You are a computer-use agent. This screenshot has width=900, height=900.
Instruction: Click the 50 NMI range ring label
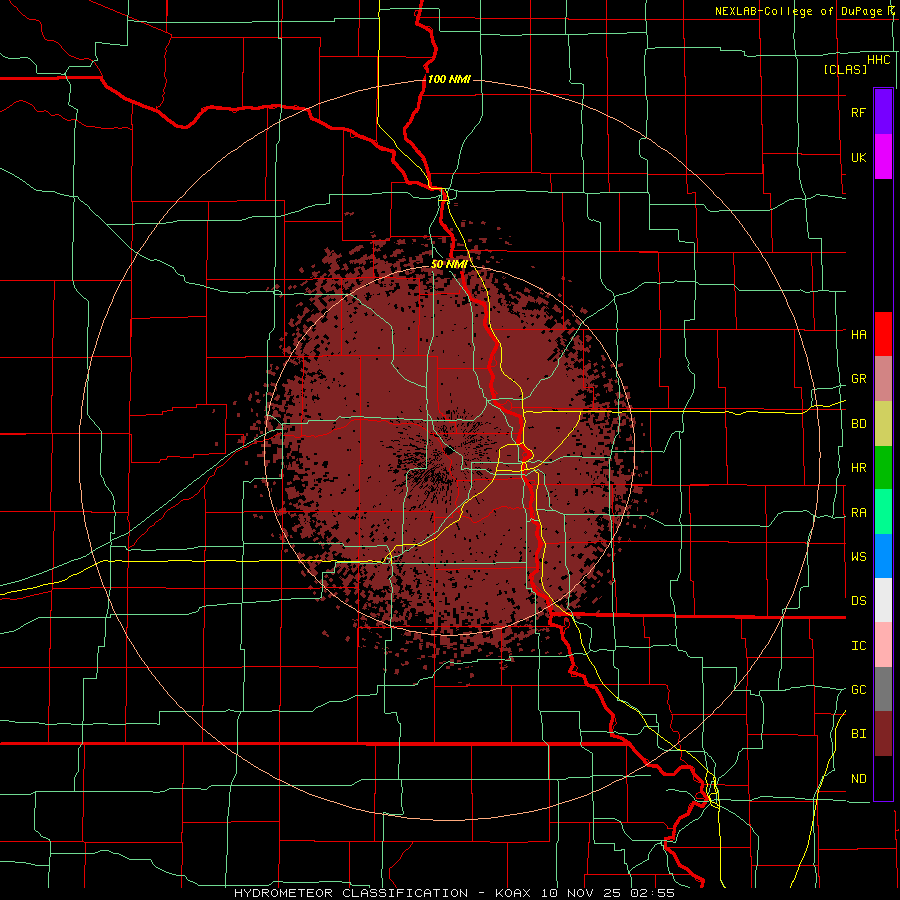(x=448, y=264)
